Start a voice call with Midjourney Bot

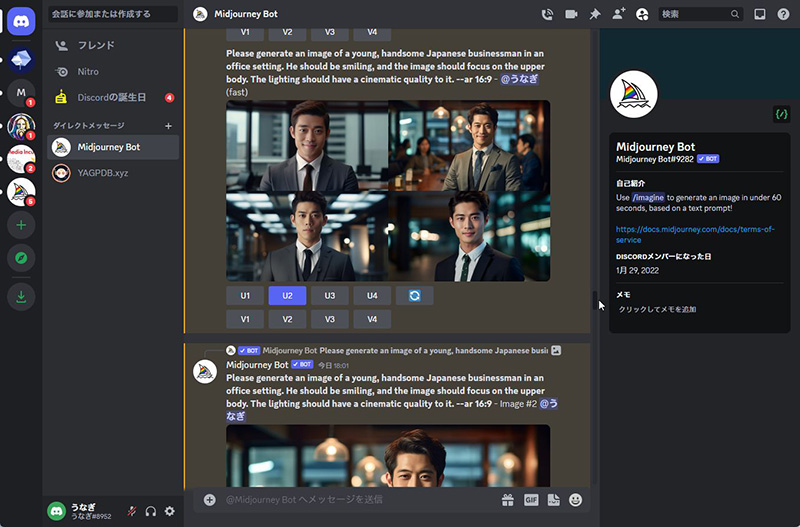547,14
